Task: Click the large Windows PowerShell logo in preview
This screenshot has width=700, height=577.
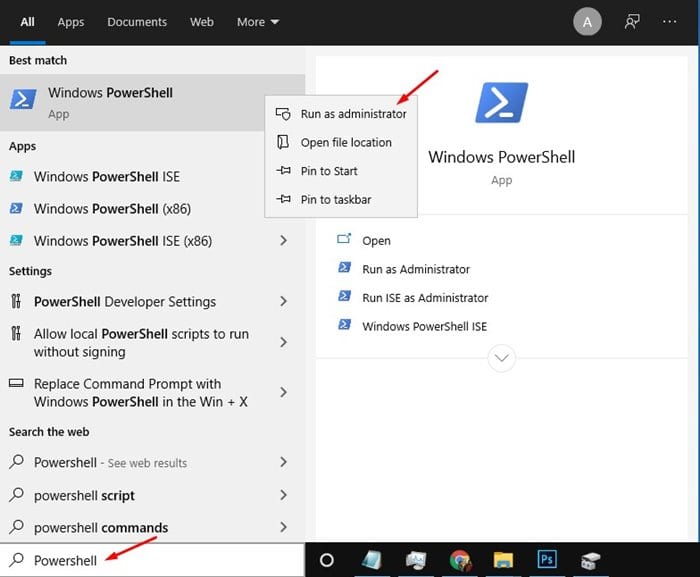Action: [501, 104]
